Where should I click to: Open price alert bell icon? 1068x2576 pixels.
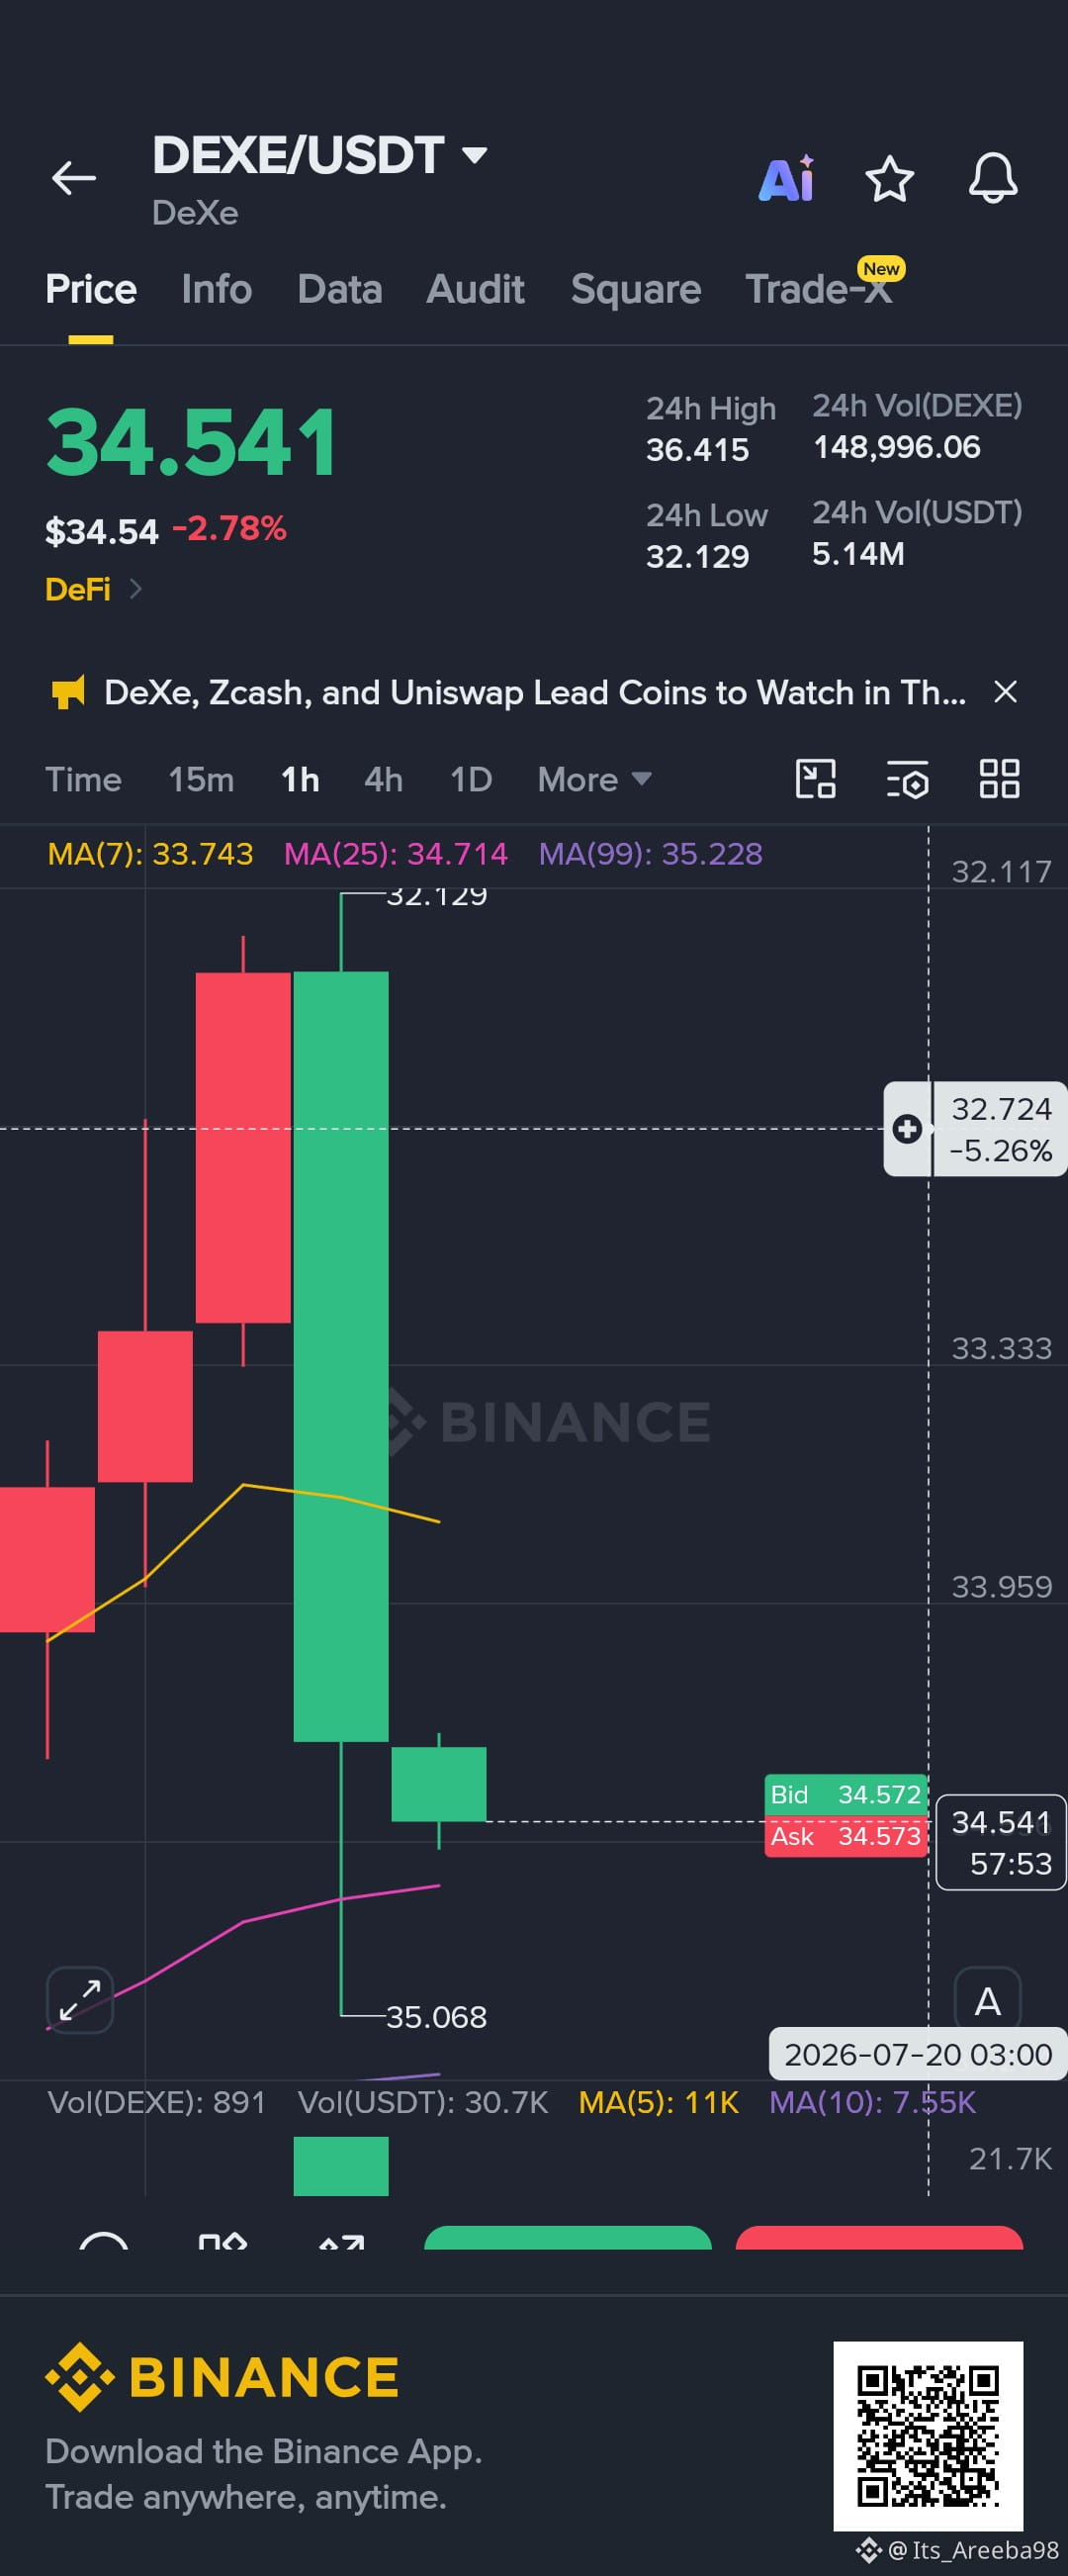993,179
